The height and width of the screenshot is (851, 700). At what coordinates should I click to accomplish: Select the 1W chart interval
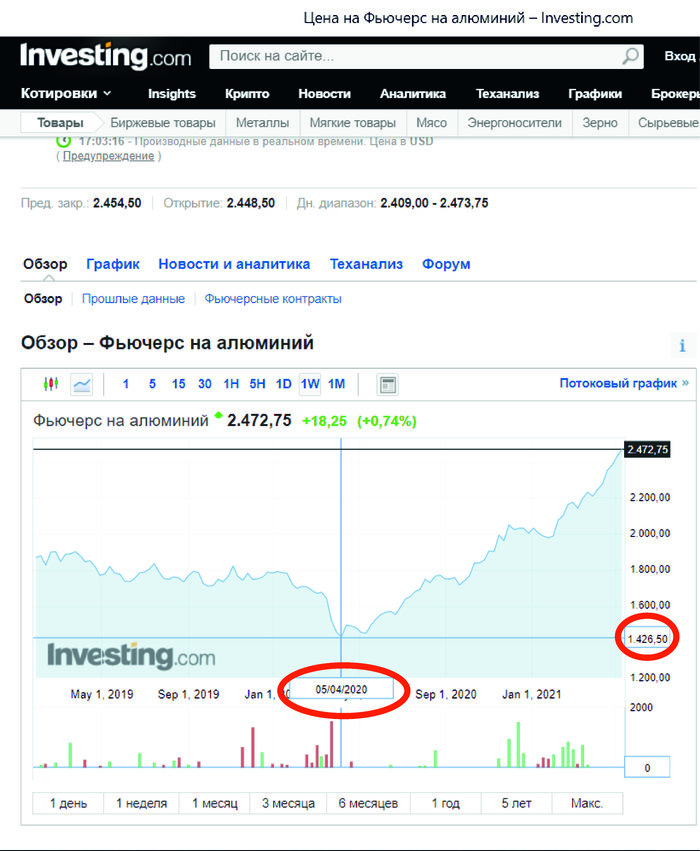310,384
